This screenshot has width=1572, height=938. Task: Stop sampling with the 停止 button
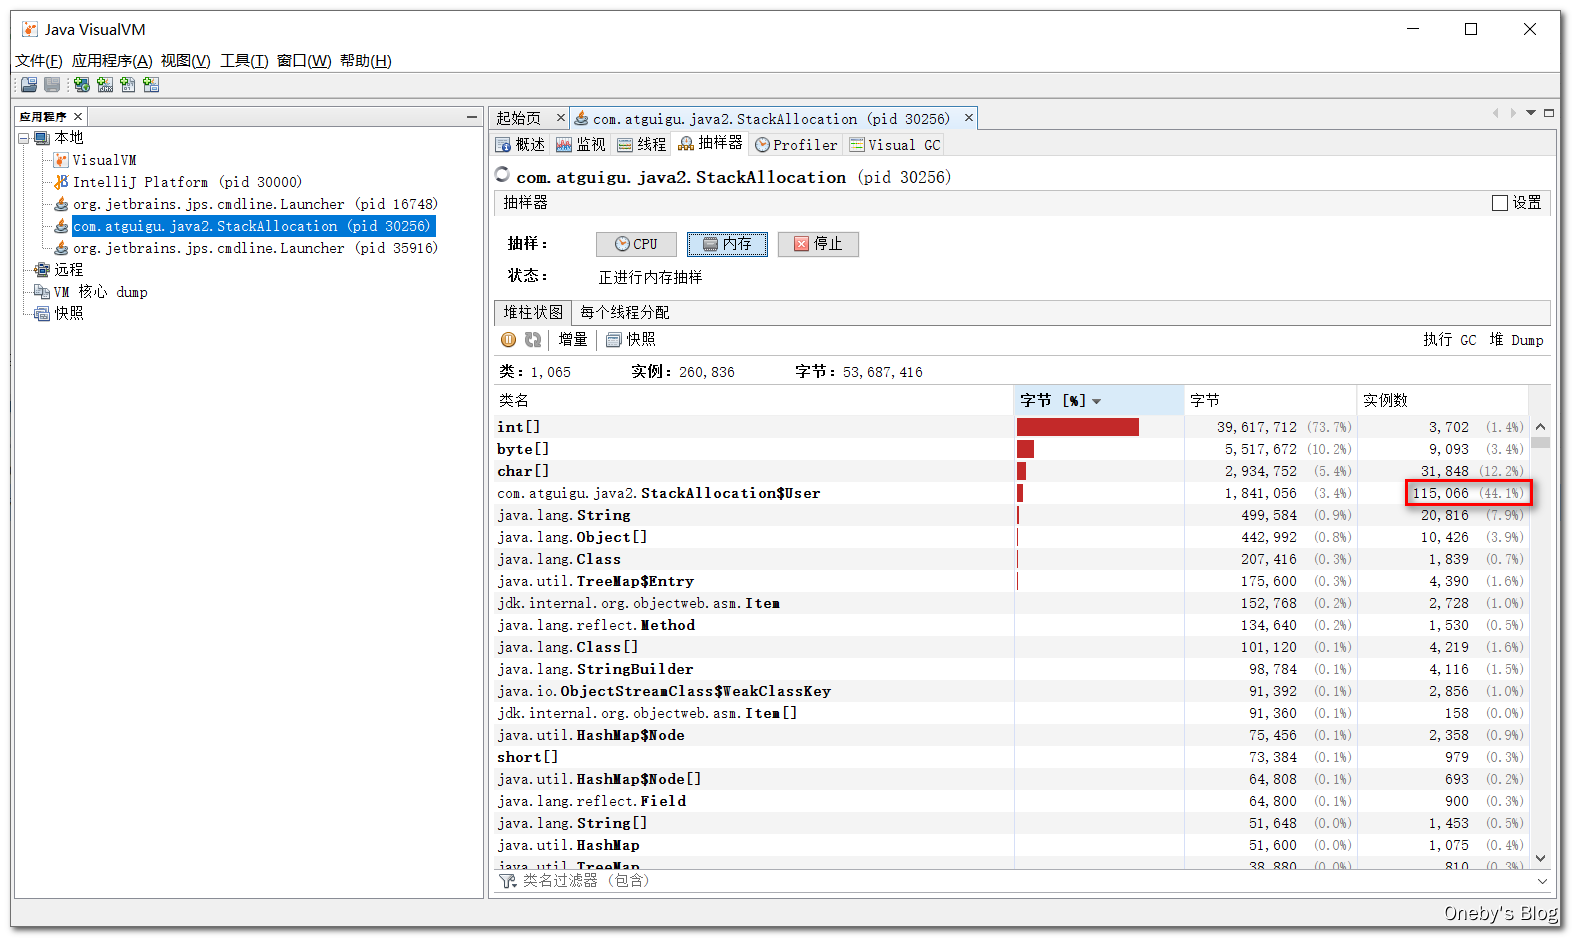[818, 244]
